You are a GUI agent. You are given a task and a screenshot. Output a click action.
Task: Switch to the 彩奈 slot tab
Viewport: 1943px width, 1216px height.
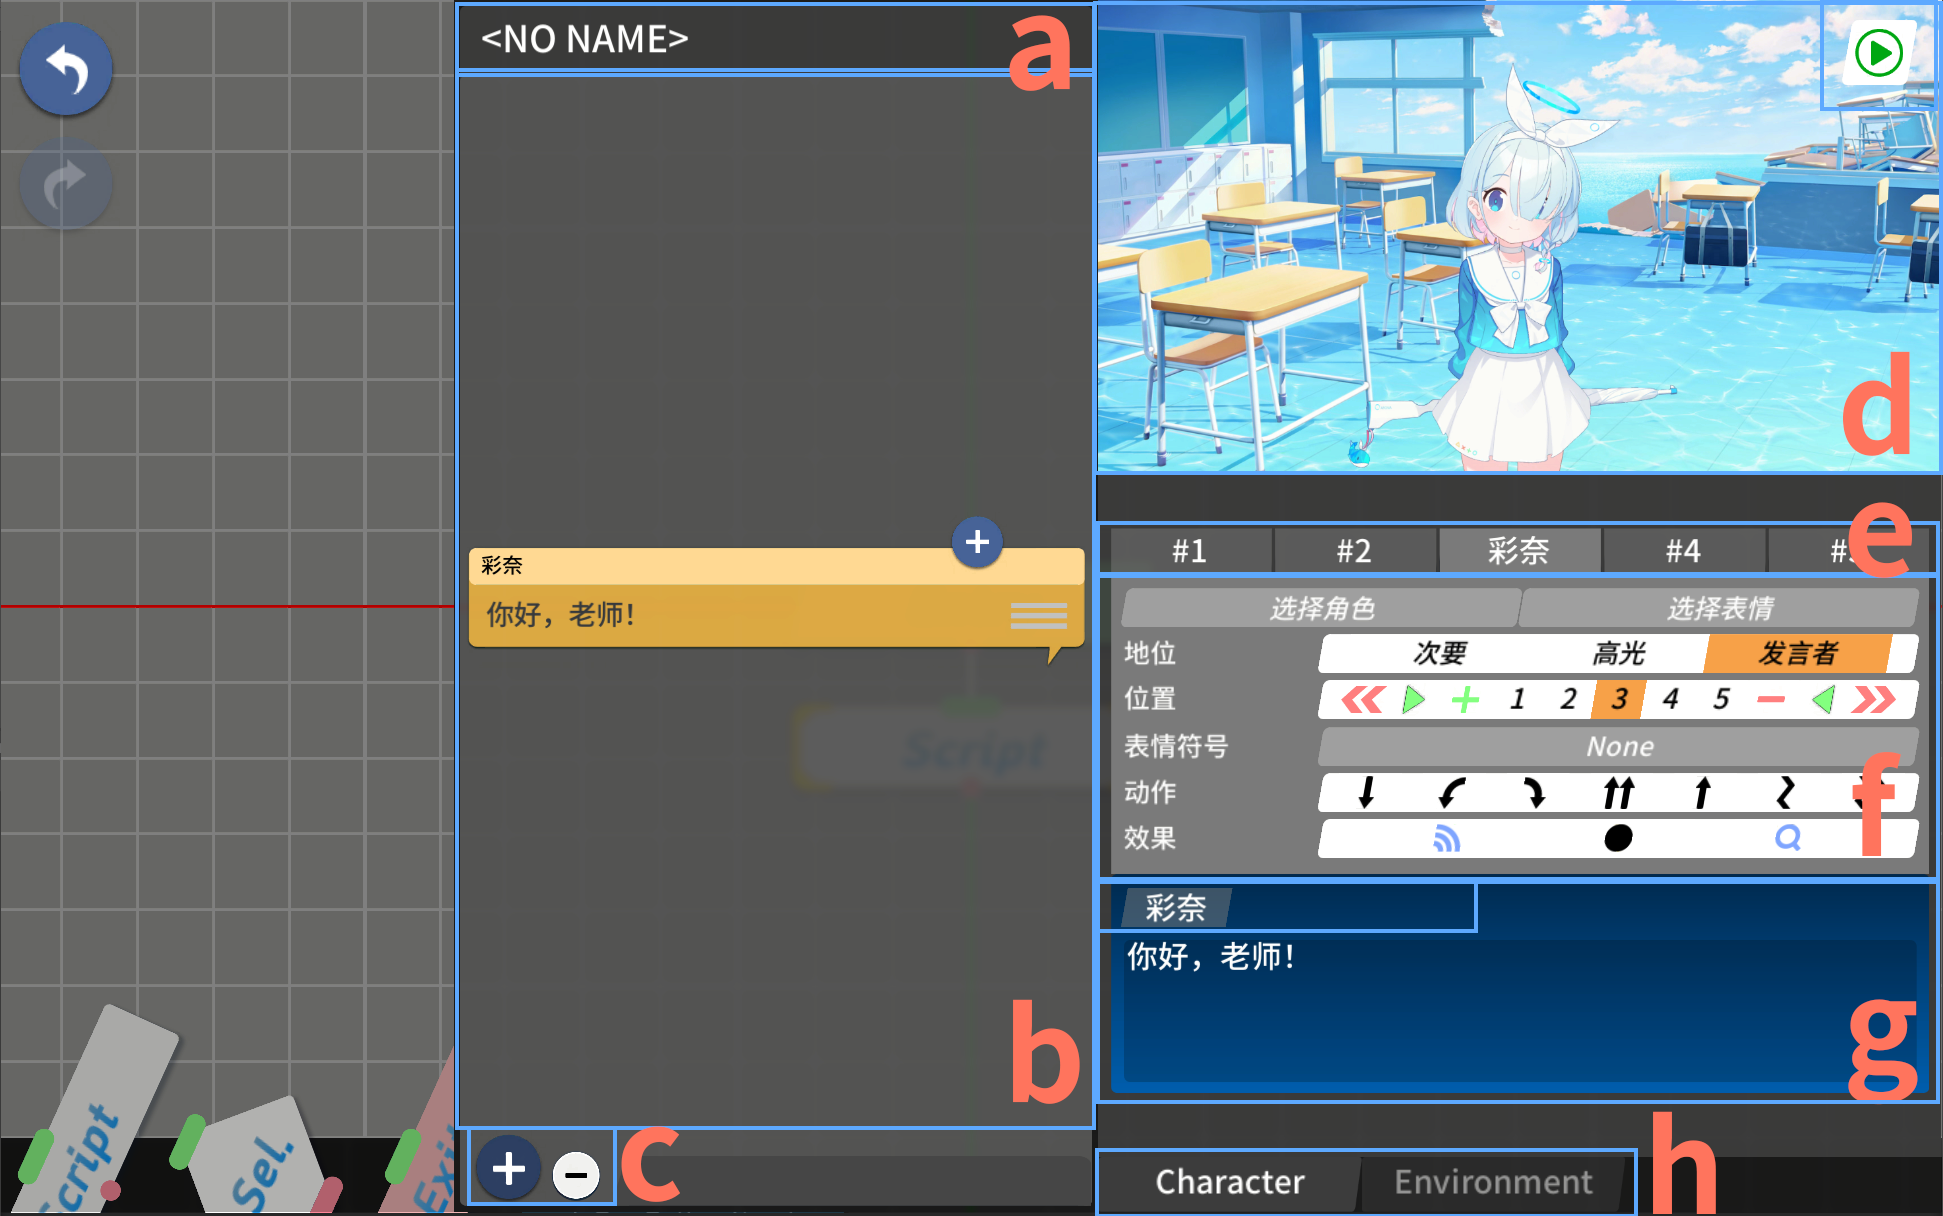(1519, 551)
